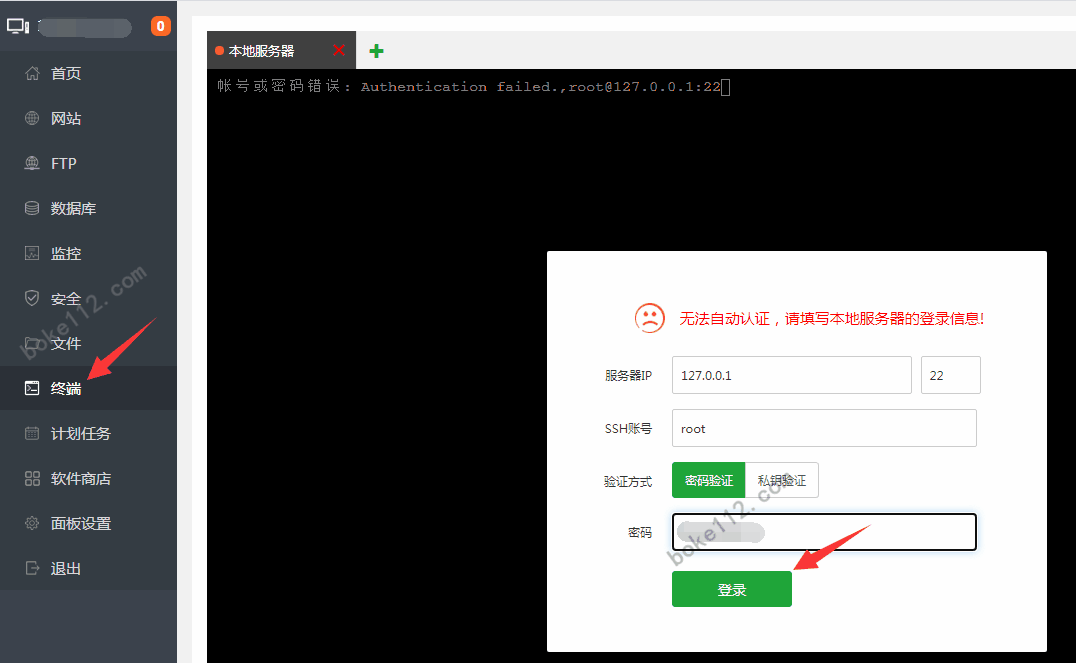This screenshot has width=1076, height=663.
Task: Open 监控 menu item
Action: pos(89,253)
